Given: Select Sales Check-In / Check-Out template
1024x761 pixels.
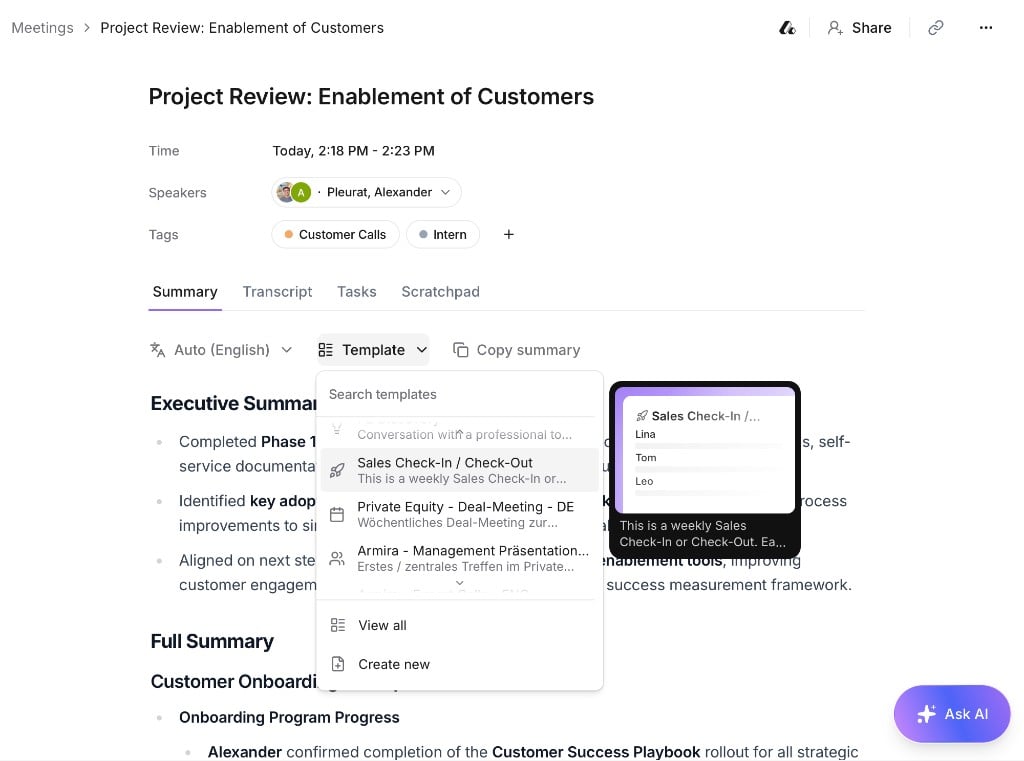Looking at the screenshot, I should 459,470.
